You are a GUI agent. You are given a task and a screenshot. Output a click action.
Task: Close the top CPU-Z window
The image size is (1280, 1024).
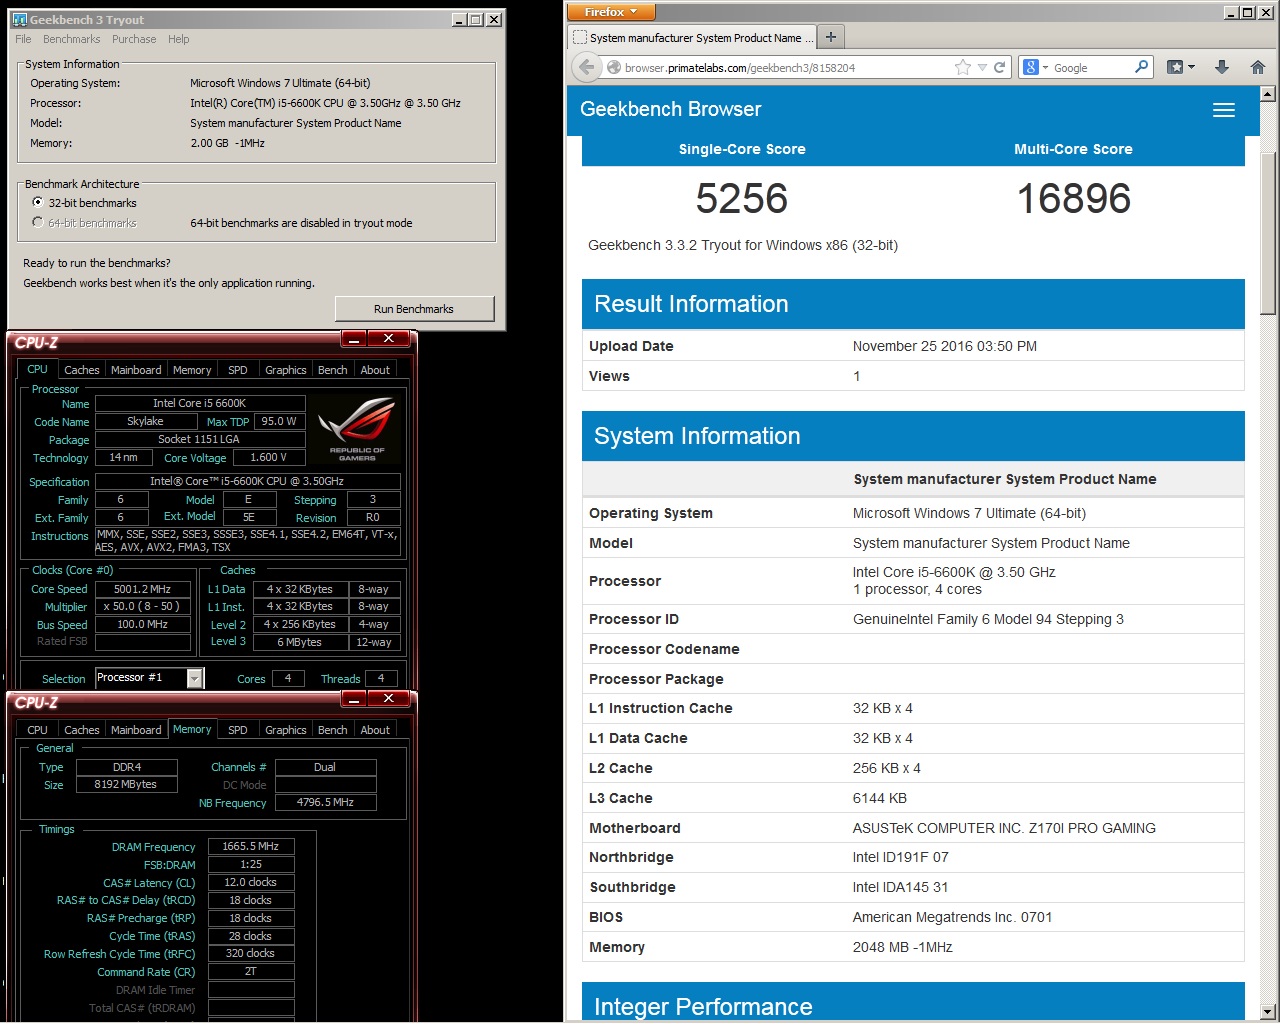click(389, 339)
